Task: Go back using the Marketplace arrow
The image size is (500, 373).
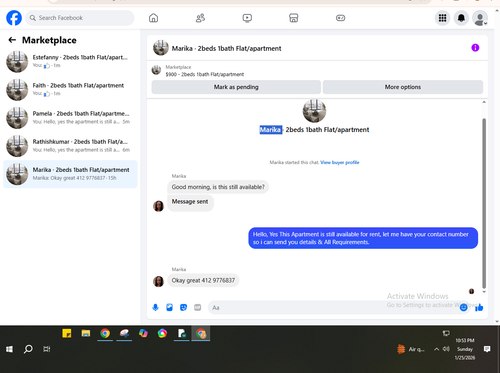Action: click(x=12, y=40)
